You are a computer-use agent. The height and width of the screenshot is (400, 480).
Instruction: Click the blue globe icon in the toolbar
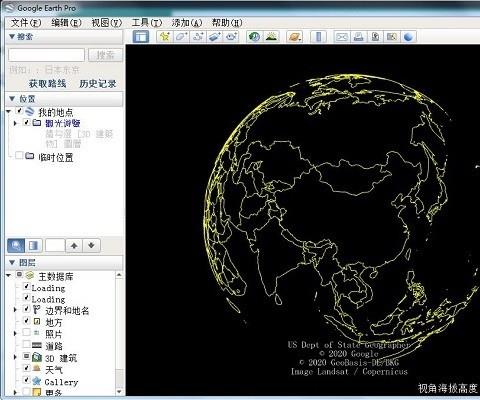tap(409, 36)
